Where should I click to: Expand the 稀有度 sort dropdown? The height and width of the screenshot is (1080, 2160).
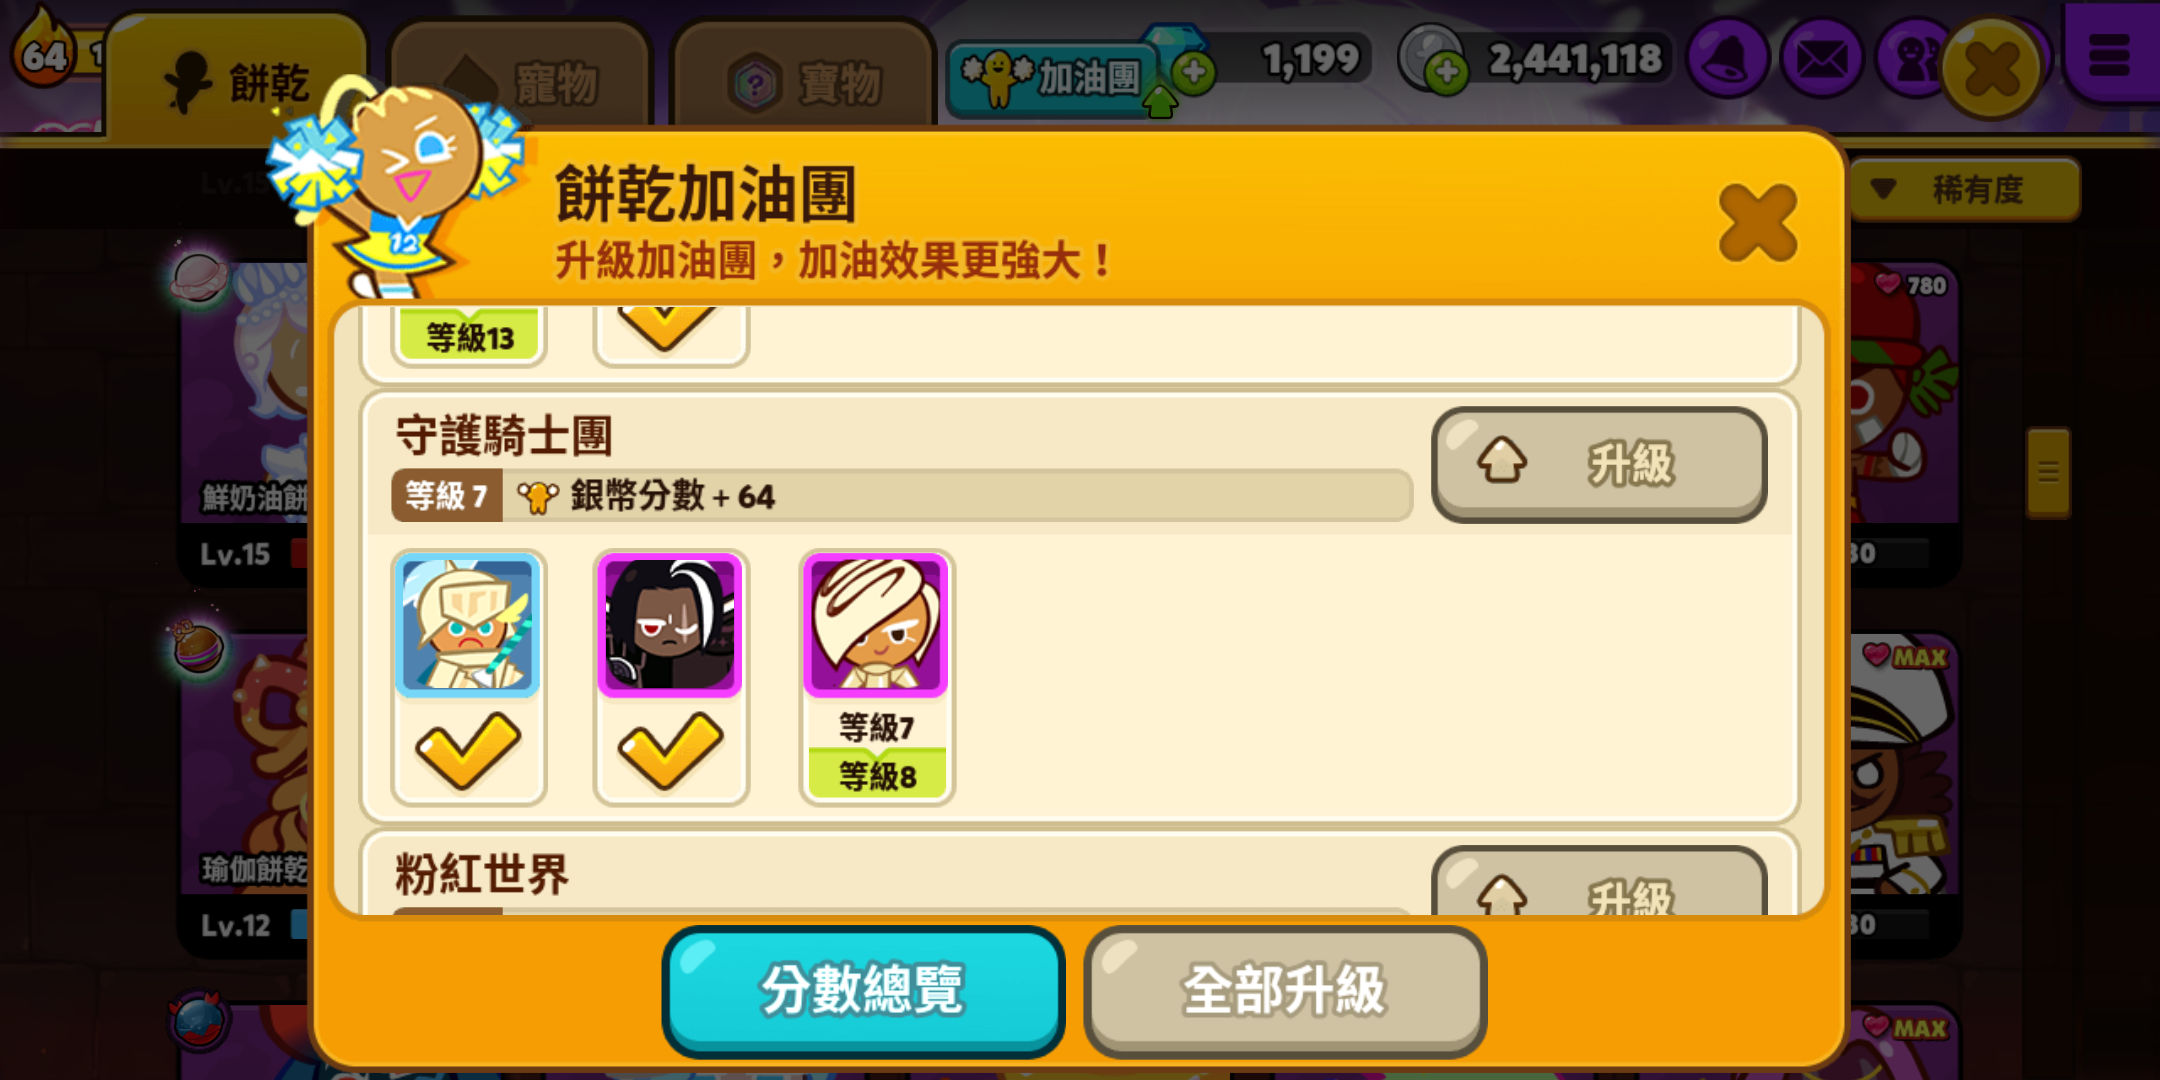click(x=1965, y=189)
